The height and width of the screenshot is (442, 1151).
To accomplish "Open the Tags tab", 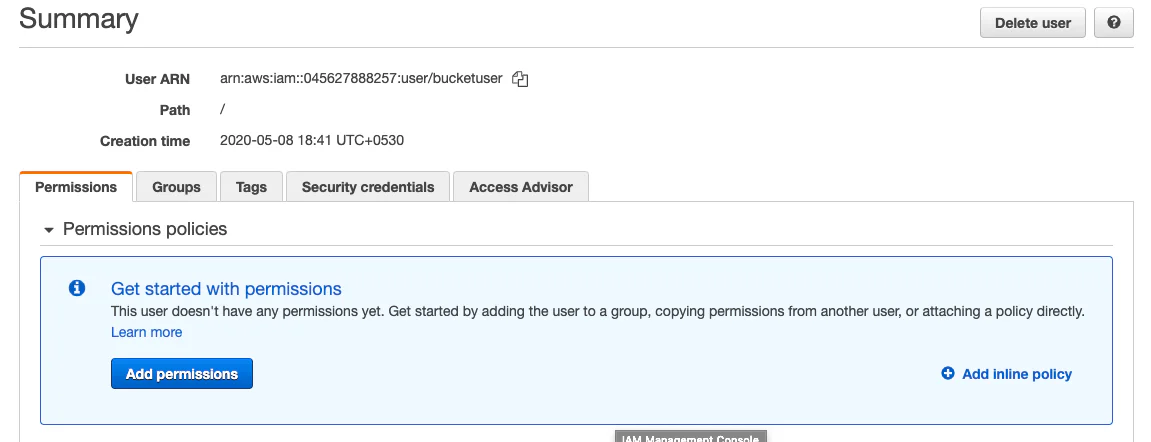I will (251, 186).
